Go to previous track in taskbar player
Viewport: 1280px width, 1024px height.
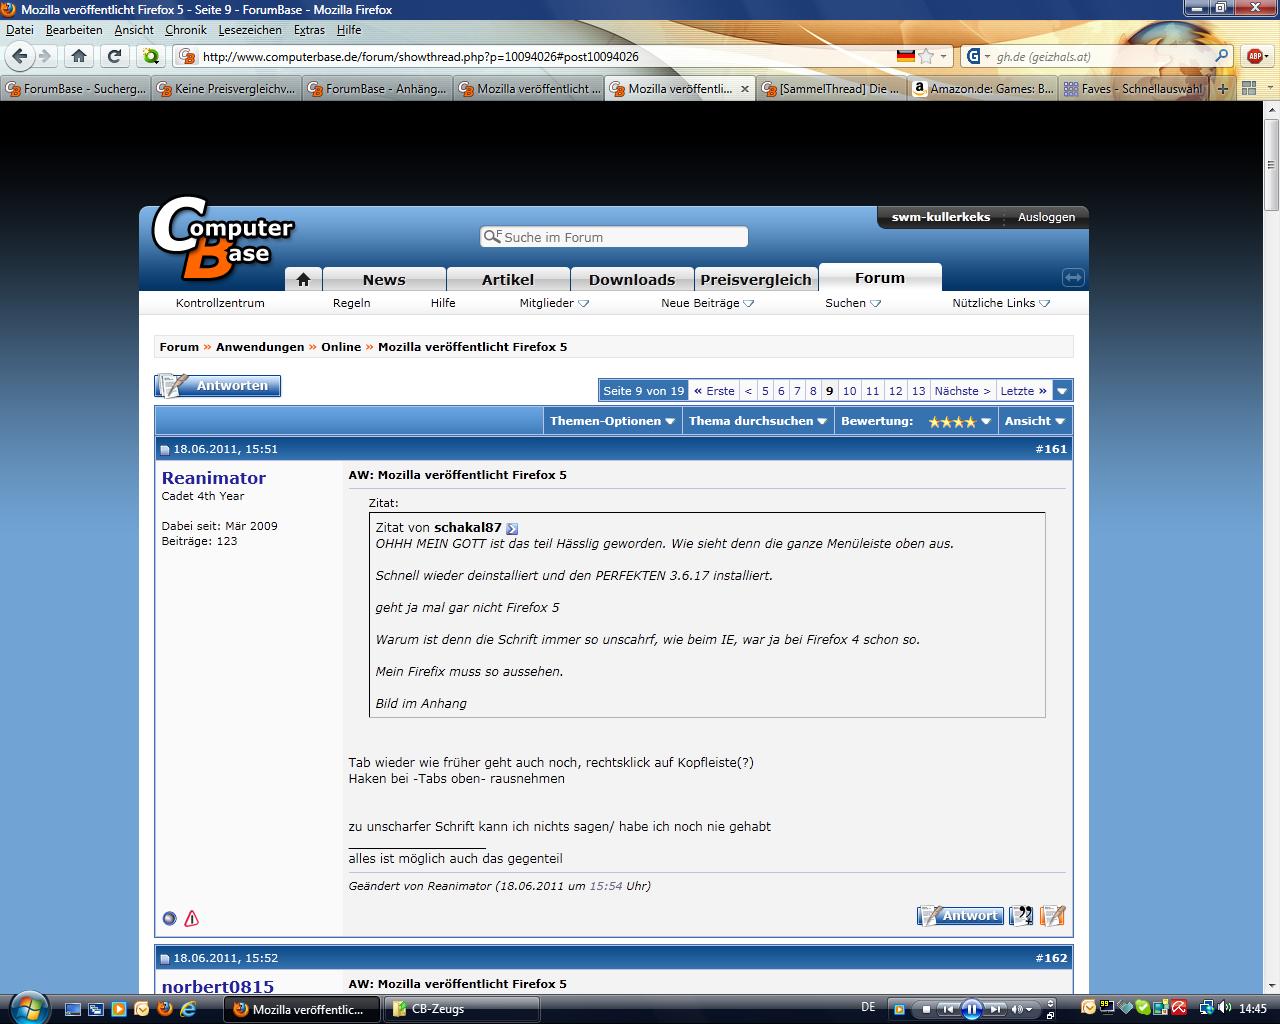click(x=947, y=1009)
